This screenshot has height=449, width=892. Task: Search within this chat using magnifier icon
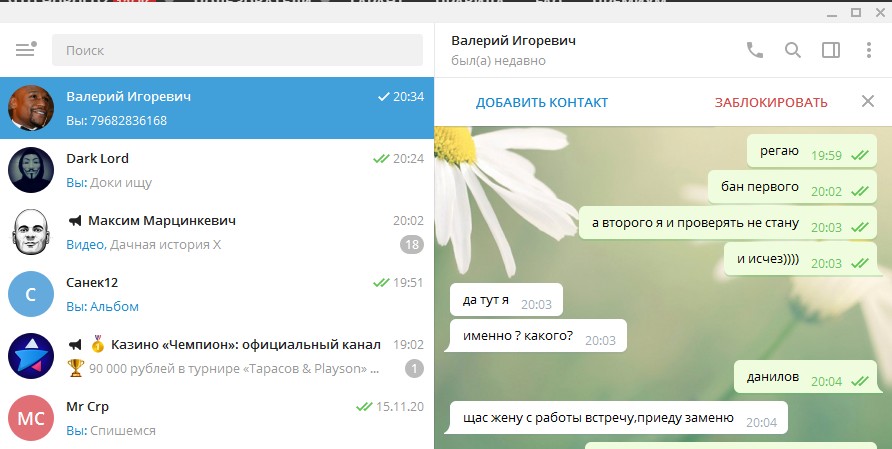point(792,50)
